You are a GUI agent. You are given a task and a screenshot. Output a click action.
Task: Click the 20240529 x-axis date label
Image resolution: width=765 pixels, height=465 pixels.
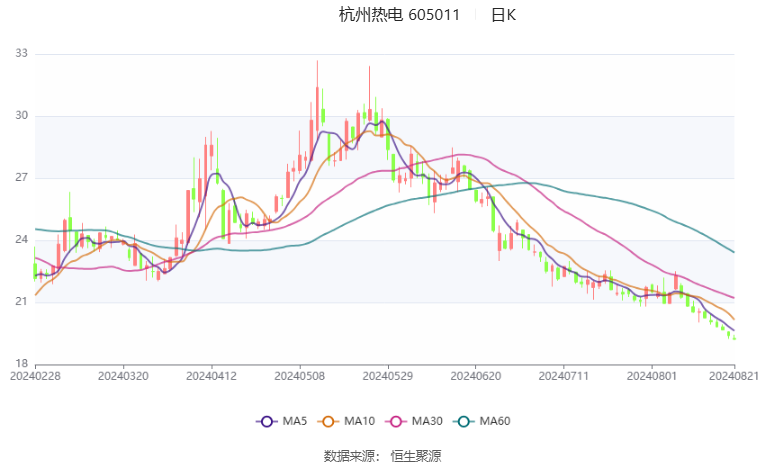point(388,377)
